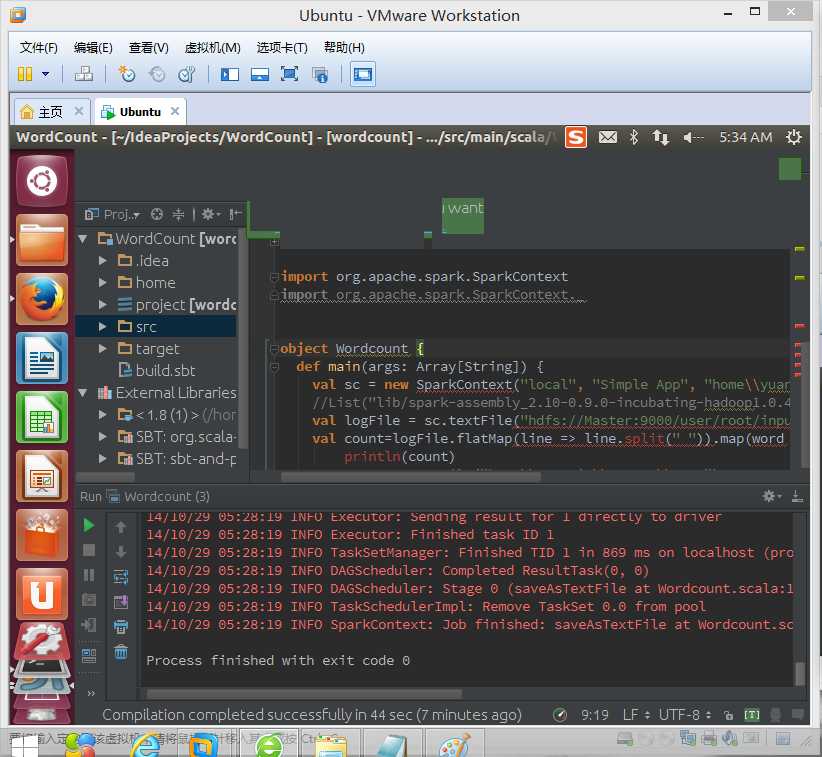Click collapse all icon in Project panel
The image size is (822, 757).
178,214
